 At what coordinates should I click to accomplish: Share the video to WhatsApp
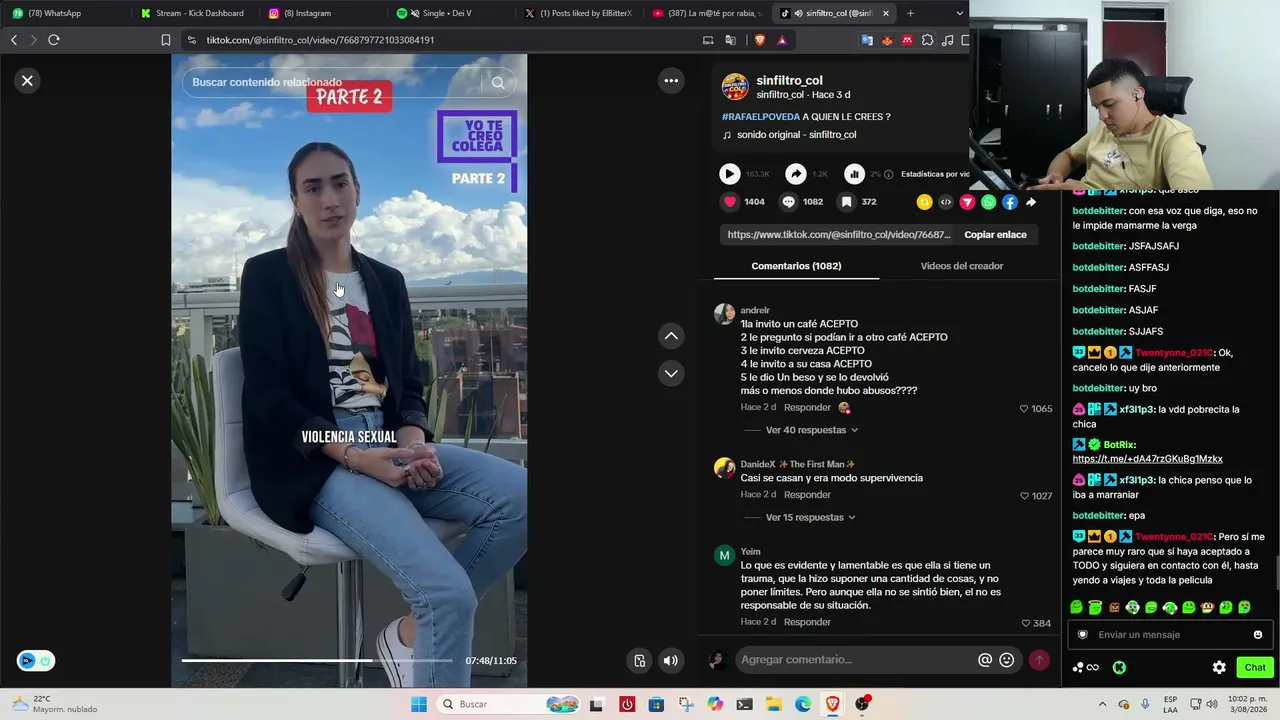(988, 202)
